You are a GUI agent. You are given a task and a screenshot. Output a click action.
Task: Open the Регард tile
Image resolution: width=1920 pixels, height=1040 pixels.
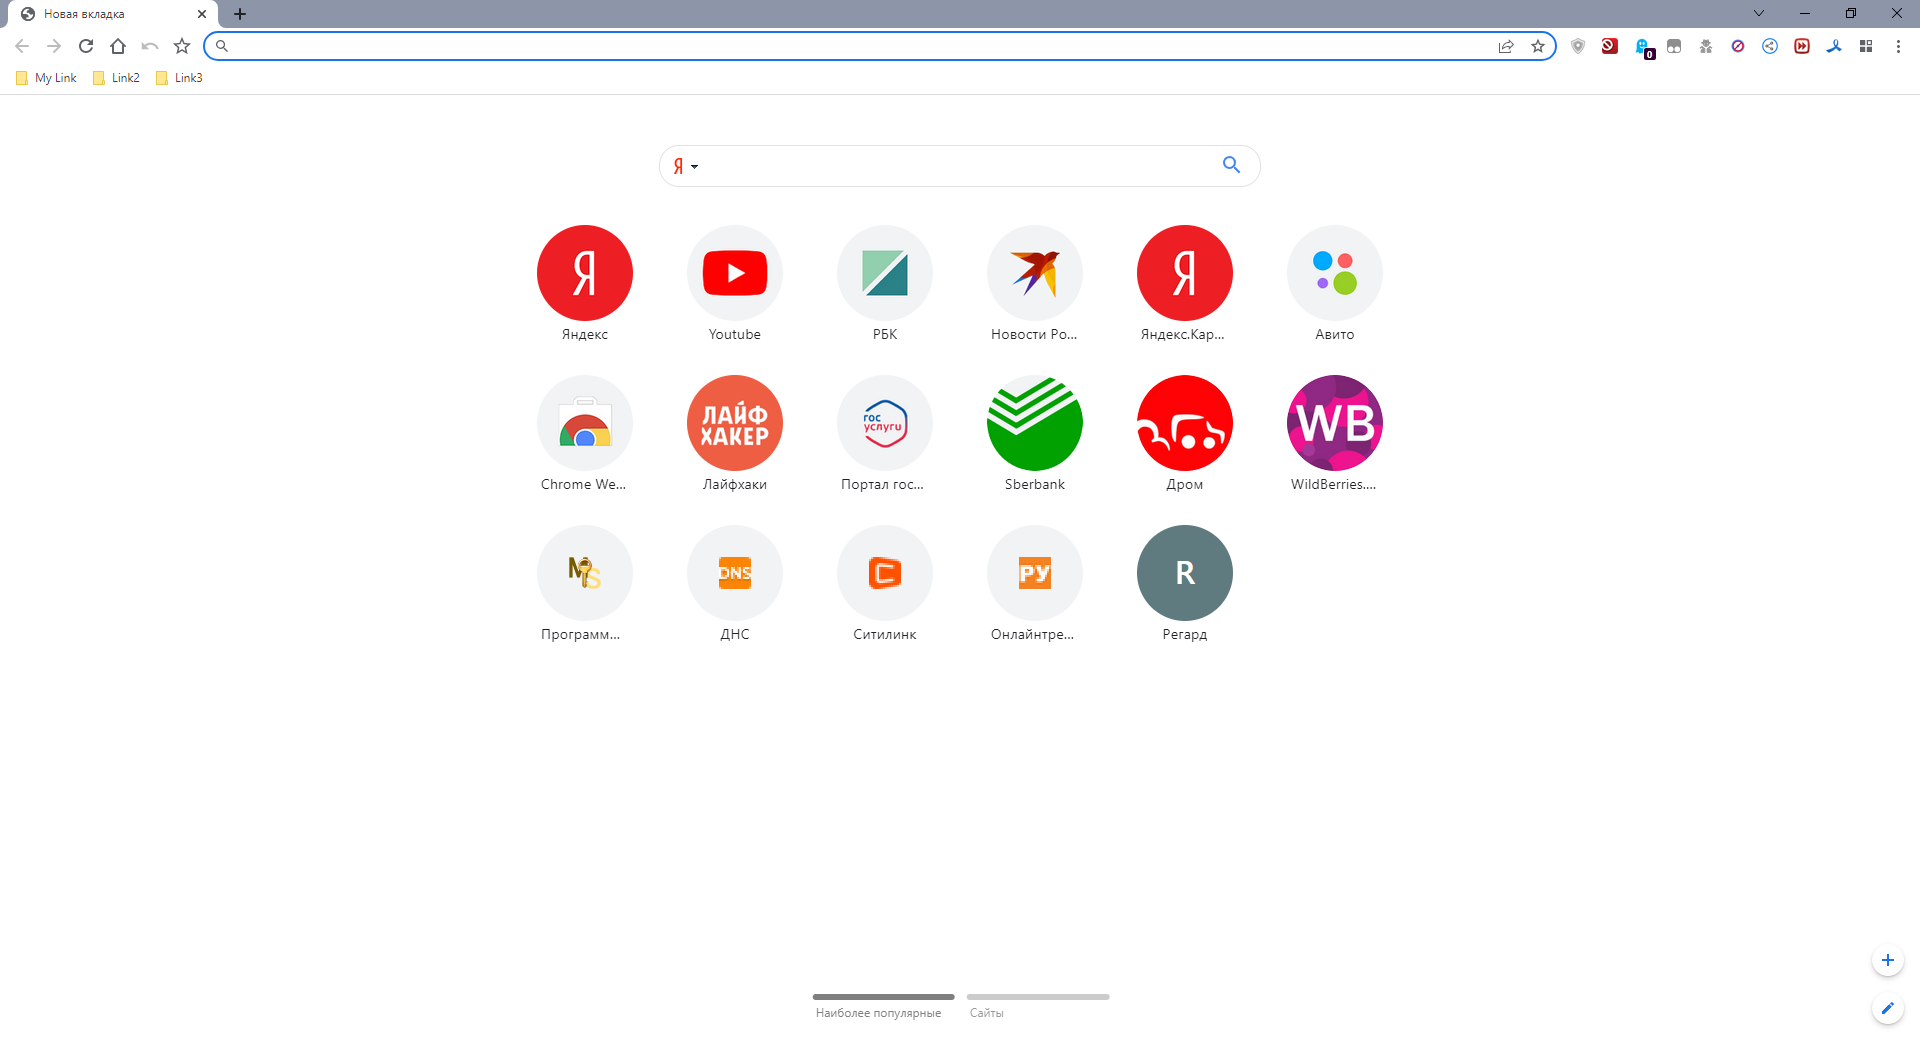click(1185, 573)
